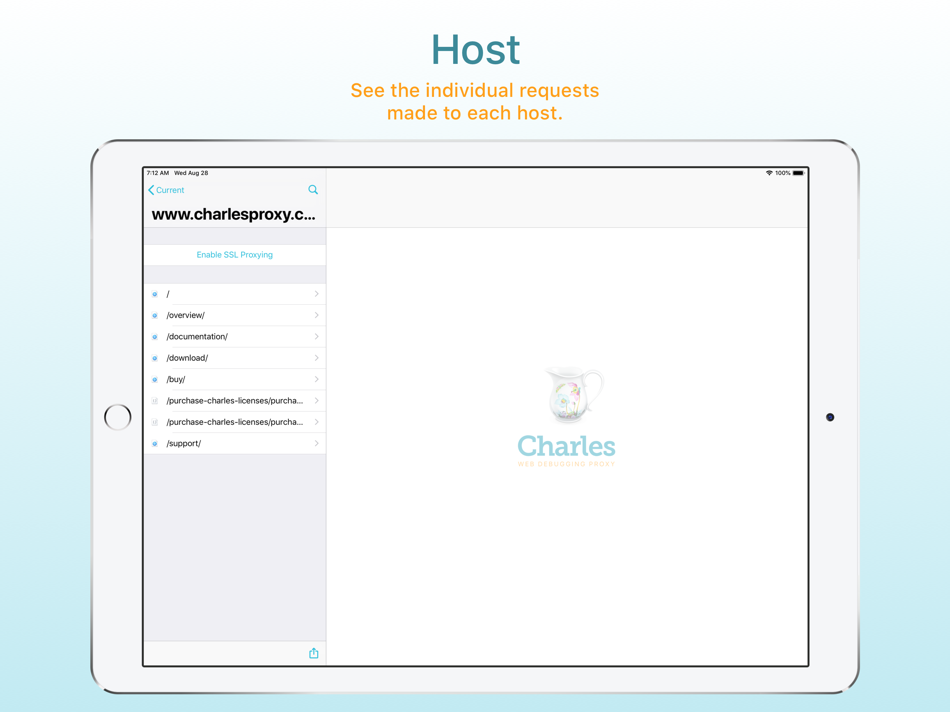The width and height of the screenshot is (950, 712).
Task: Select the second /purchase-charles-licenses/ request
Action: pyautogui.click(x=234, y=421)
